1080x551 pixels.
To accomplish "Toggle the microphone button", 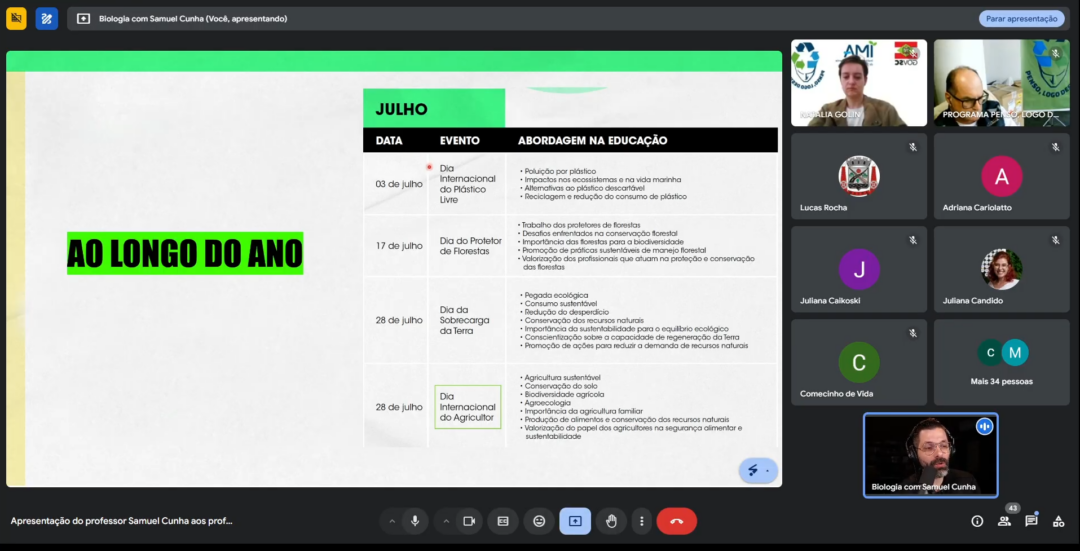I will coord(414,521).
